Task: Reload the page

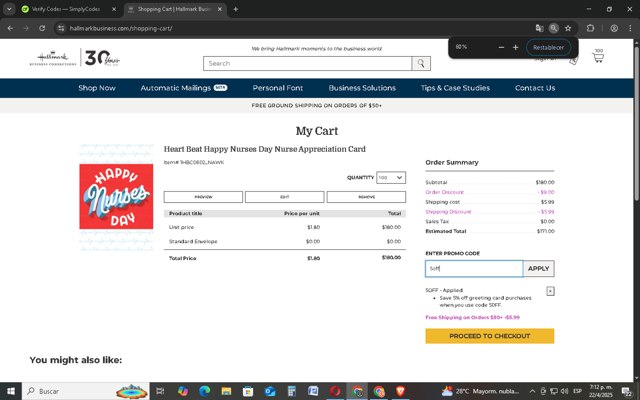Action: (x=42, y=28)
